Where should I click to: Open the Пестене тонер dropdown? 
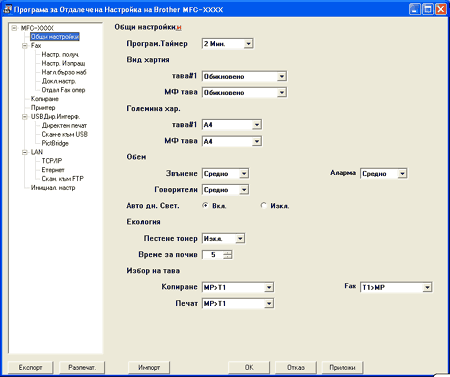coord(223,238)
